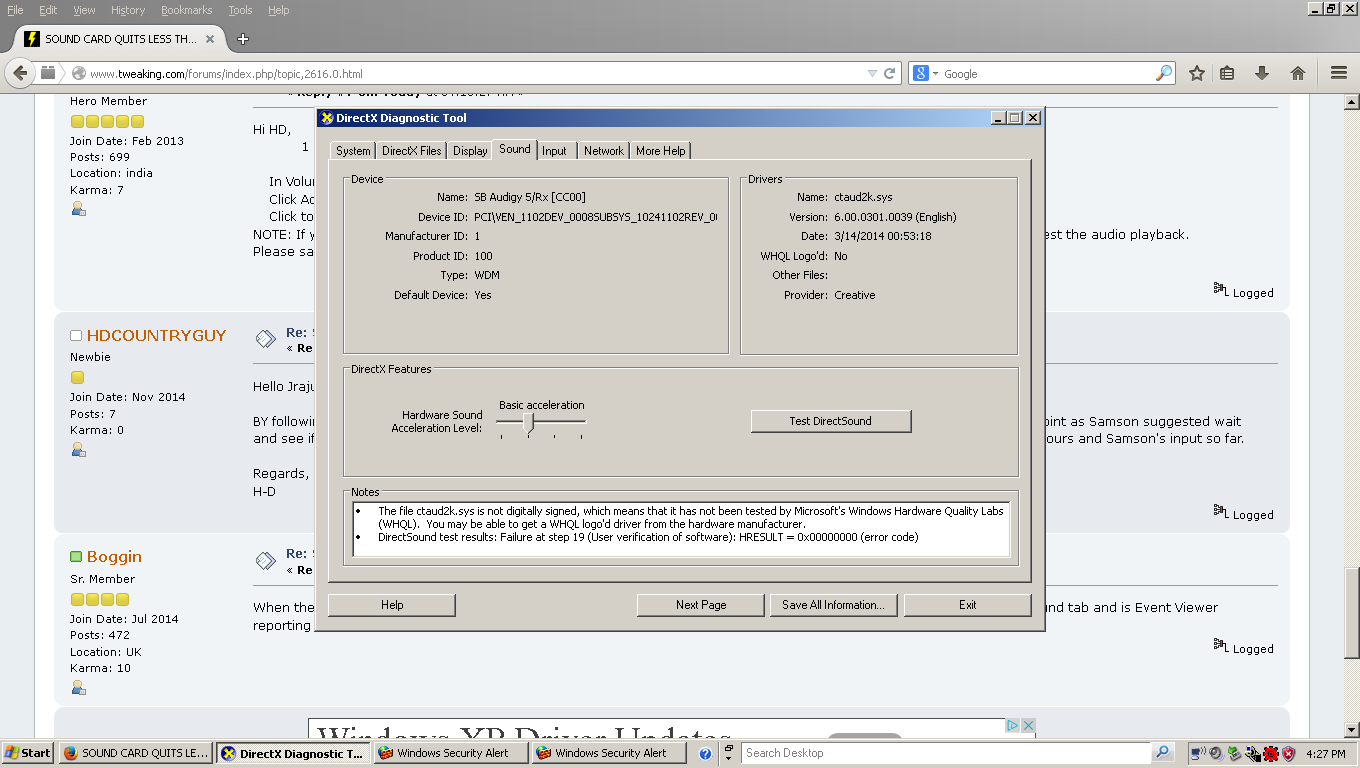Switch to the Display tab

470,151
